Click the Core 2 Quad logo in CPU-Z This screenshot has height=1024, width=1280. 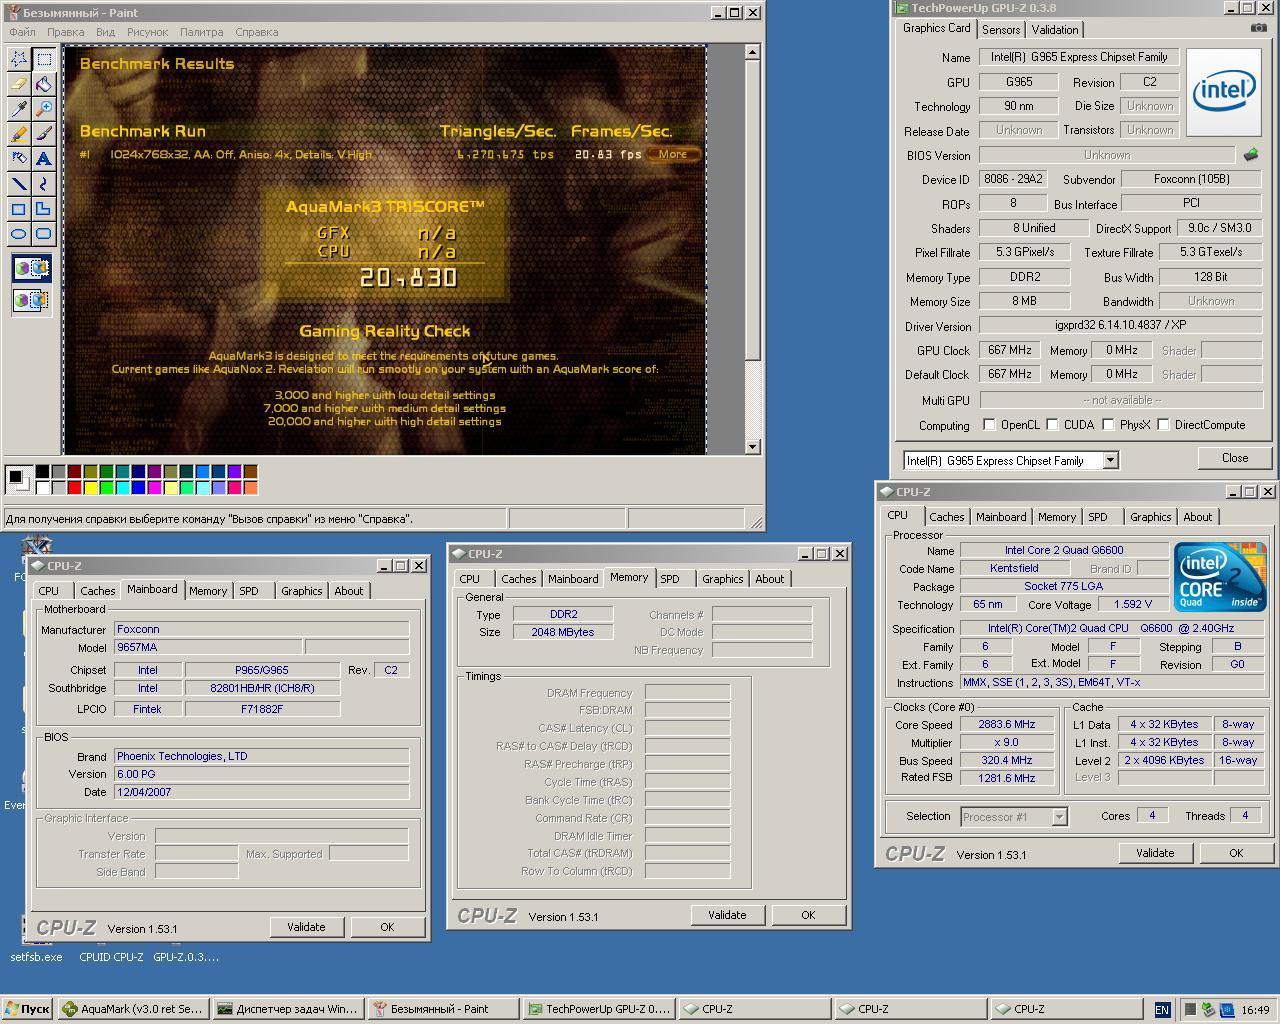pos(1220,577)
